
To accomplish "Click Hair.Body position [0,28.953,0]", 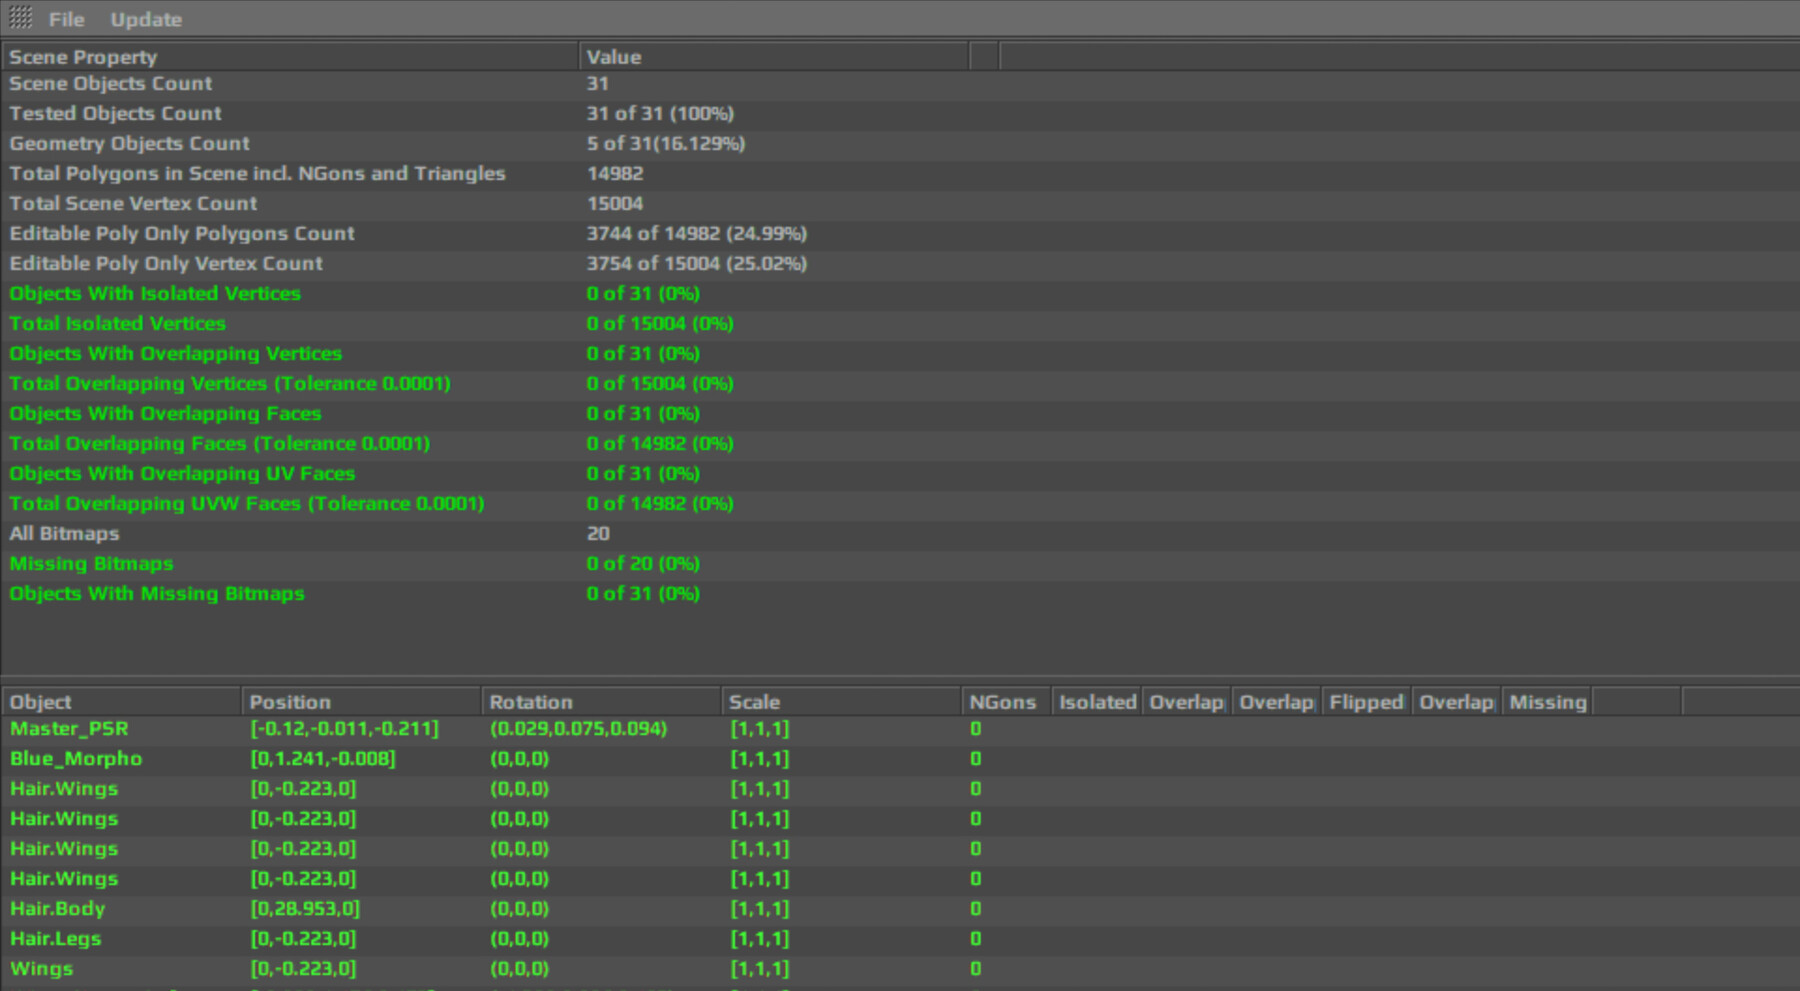I will pos(304,909).
